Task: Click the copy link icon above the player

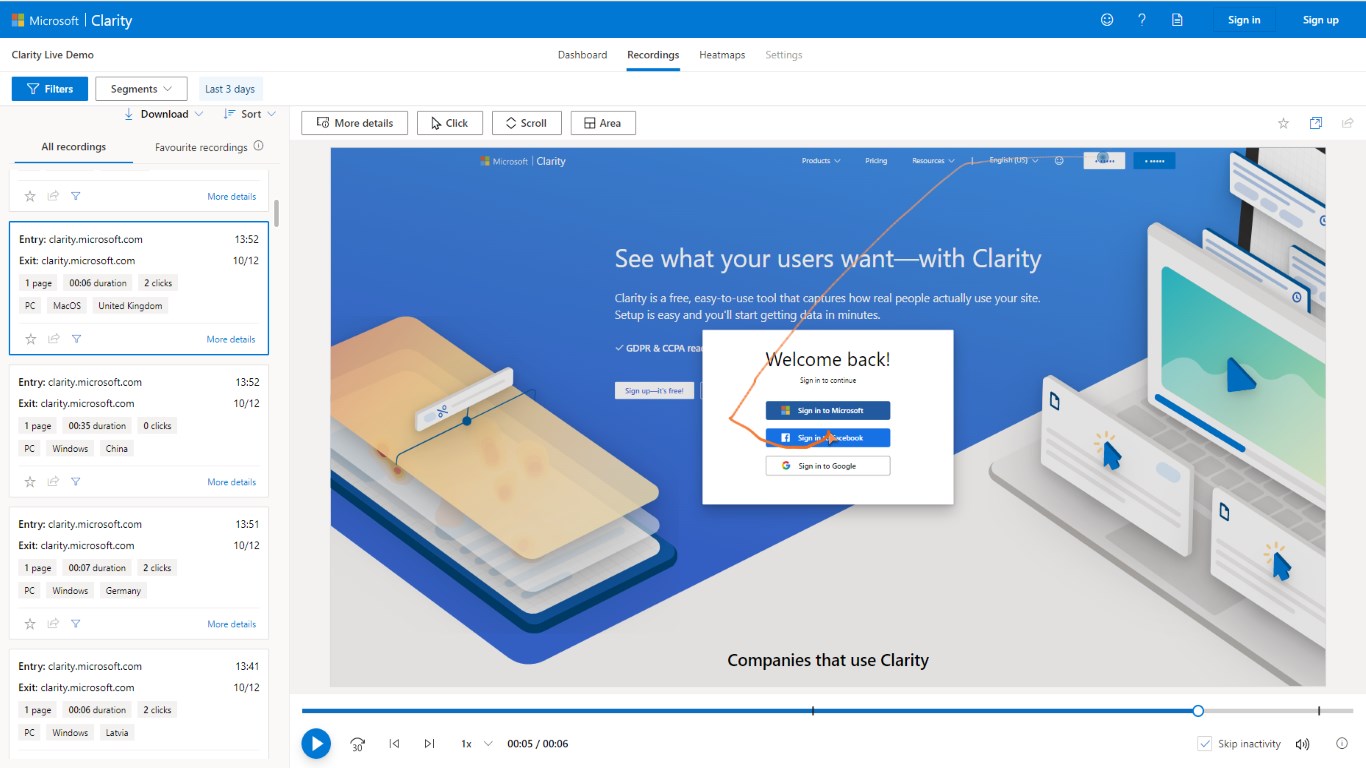Action: 1316,123
